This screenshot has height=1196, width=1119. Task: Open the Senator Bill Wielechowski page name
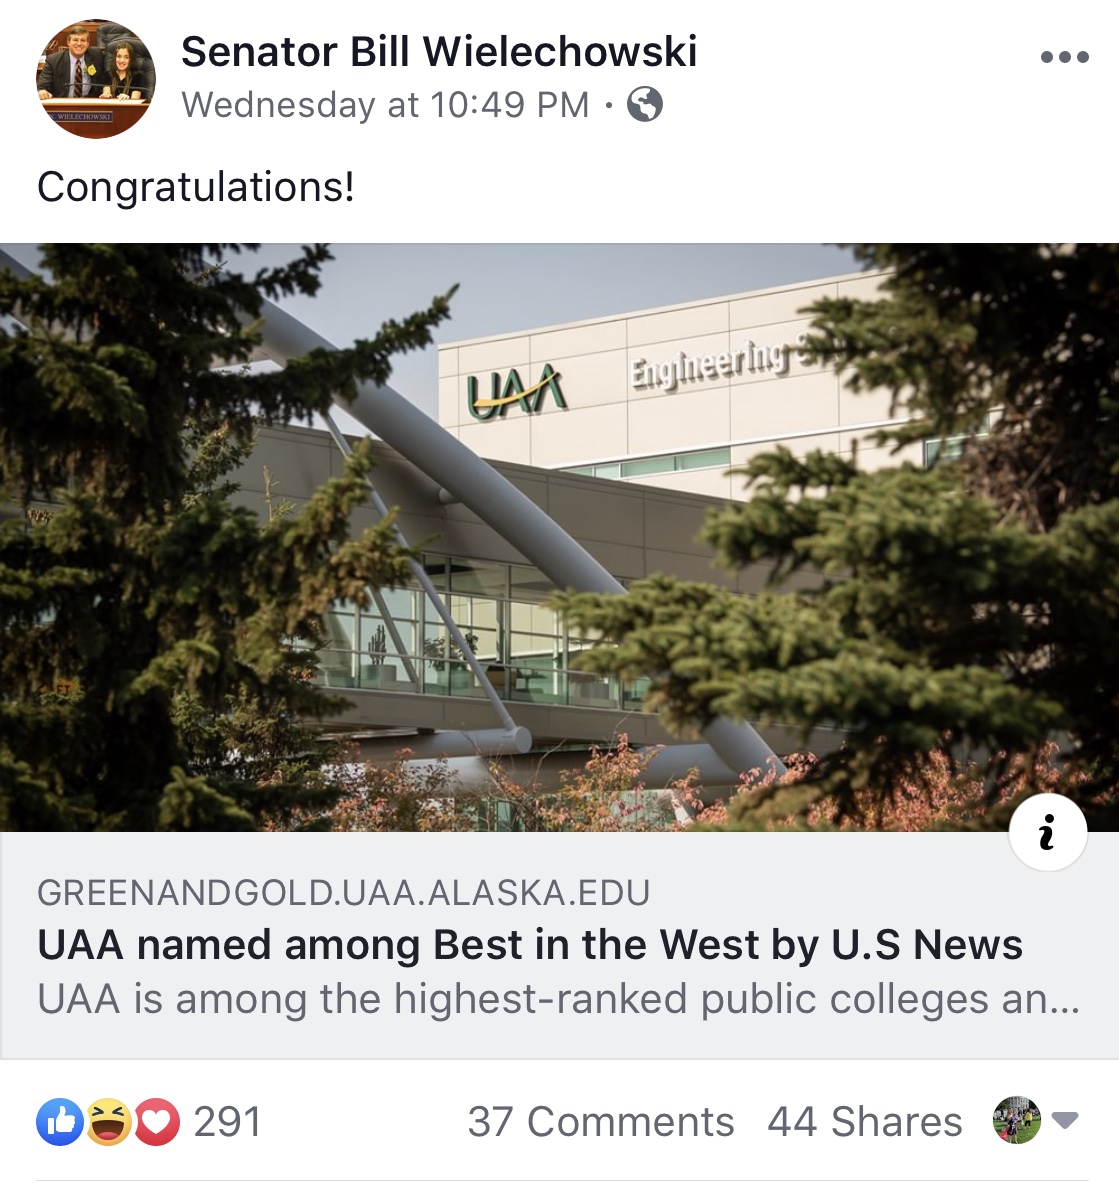(x=439, y=52)
